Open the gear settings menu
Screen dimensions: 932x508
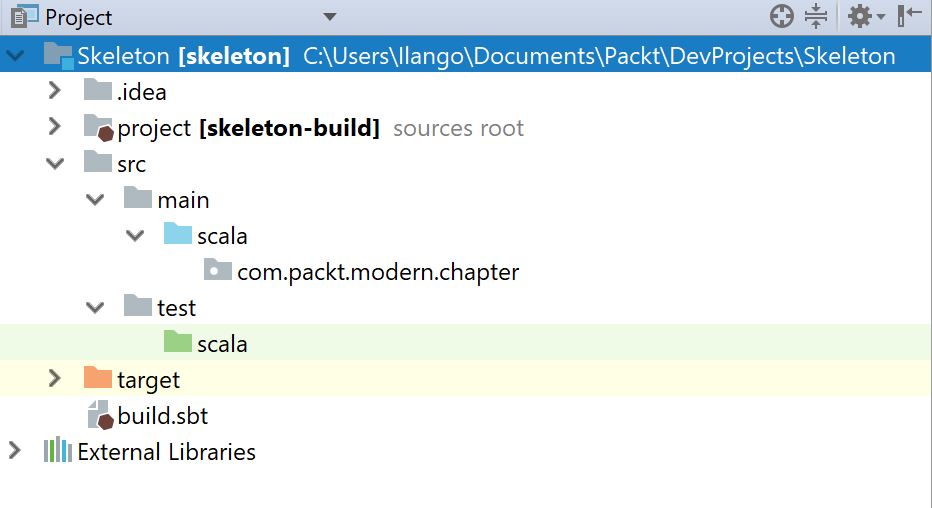pyautogui.click(x=865, y=16)
